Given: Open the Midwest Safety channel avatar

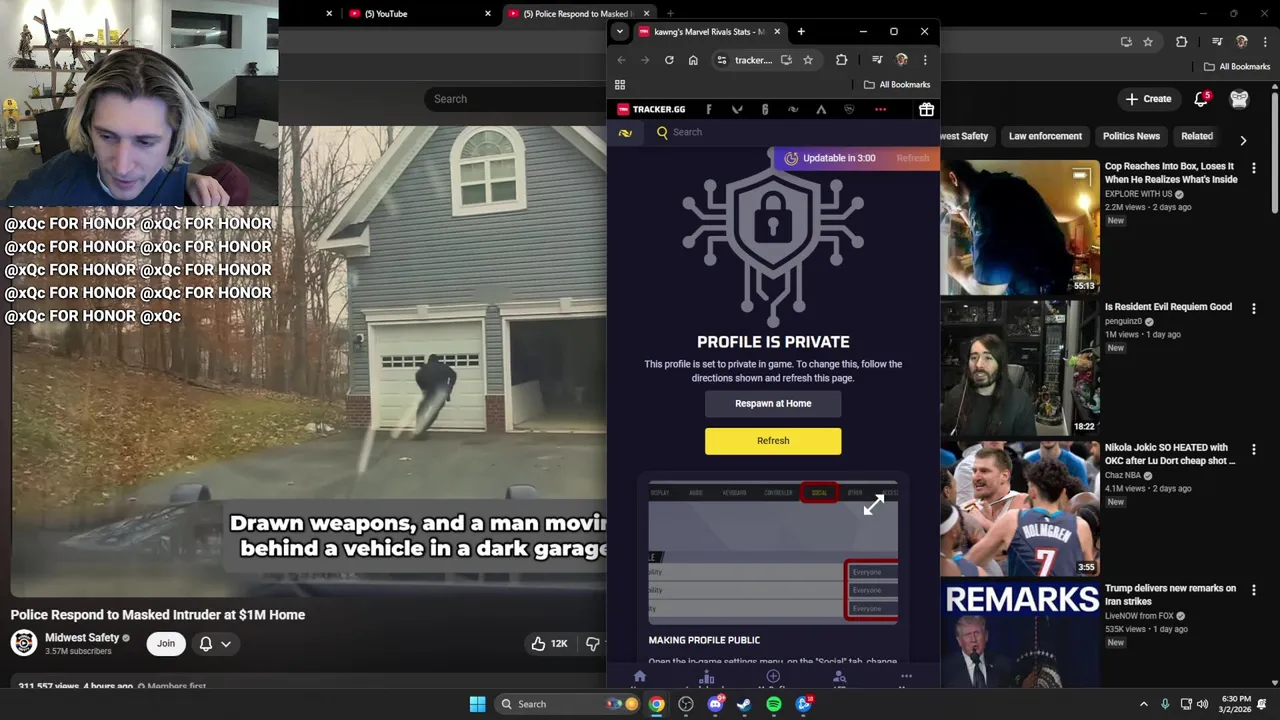Looking at the screenshot, I should (24, 643).
